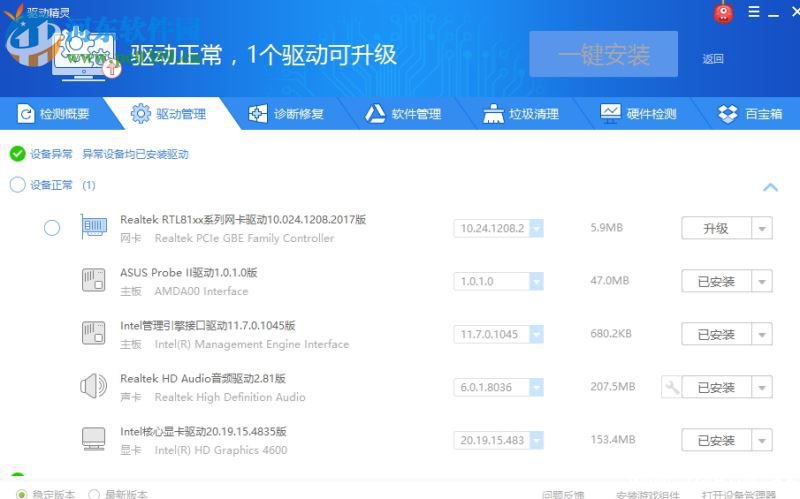This screenshot has width=800, height=499.
Task: Click the green check icon beside 设备异常
Action: tap(17, 154)
